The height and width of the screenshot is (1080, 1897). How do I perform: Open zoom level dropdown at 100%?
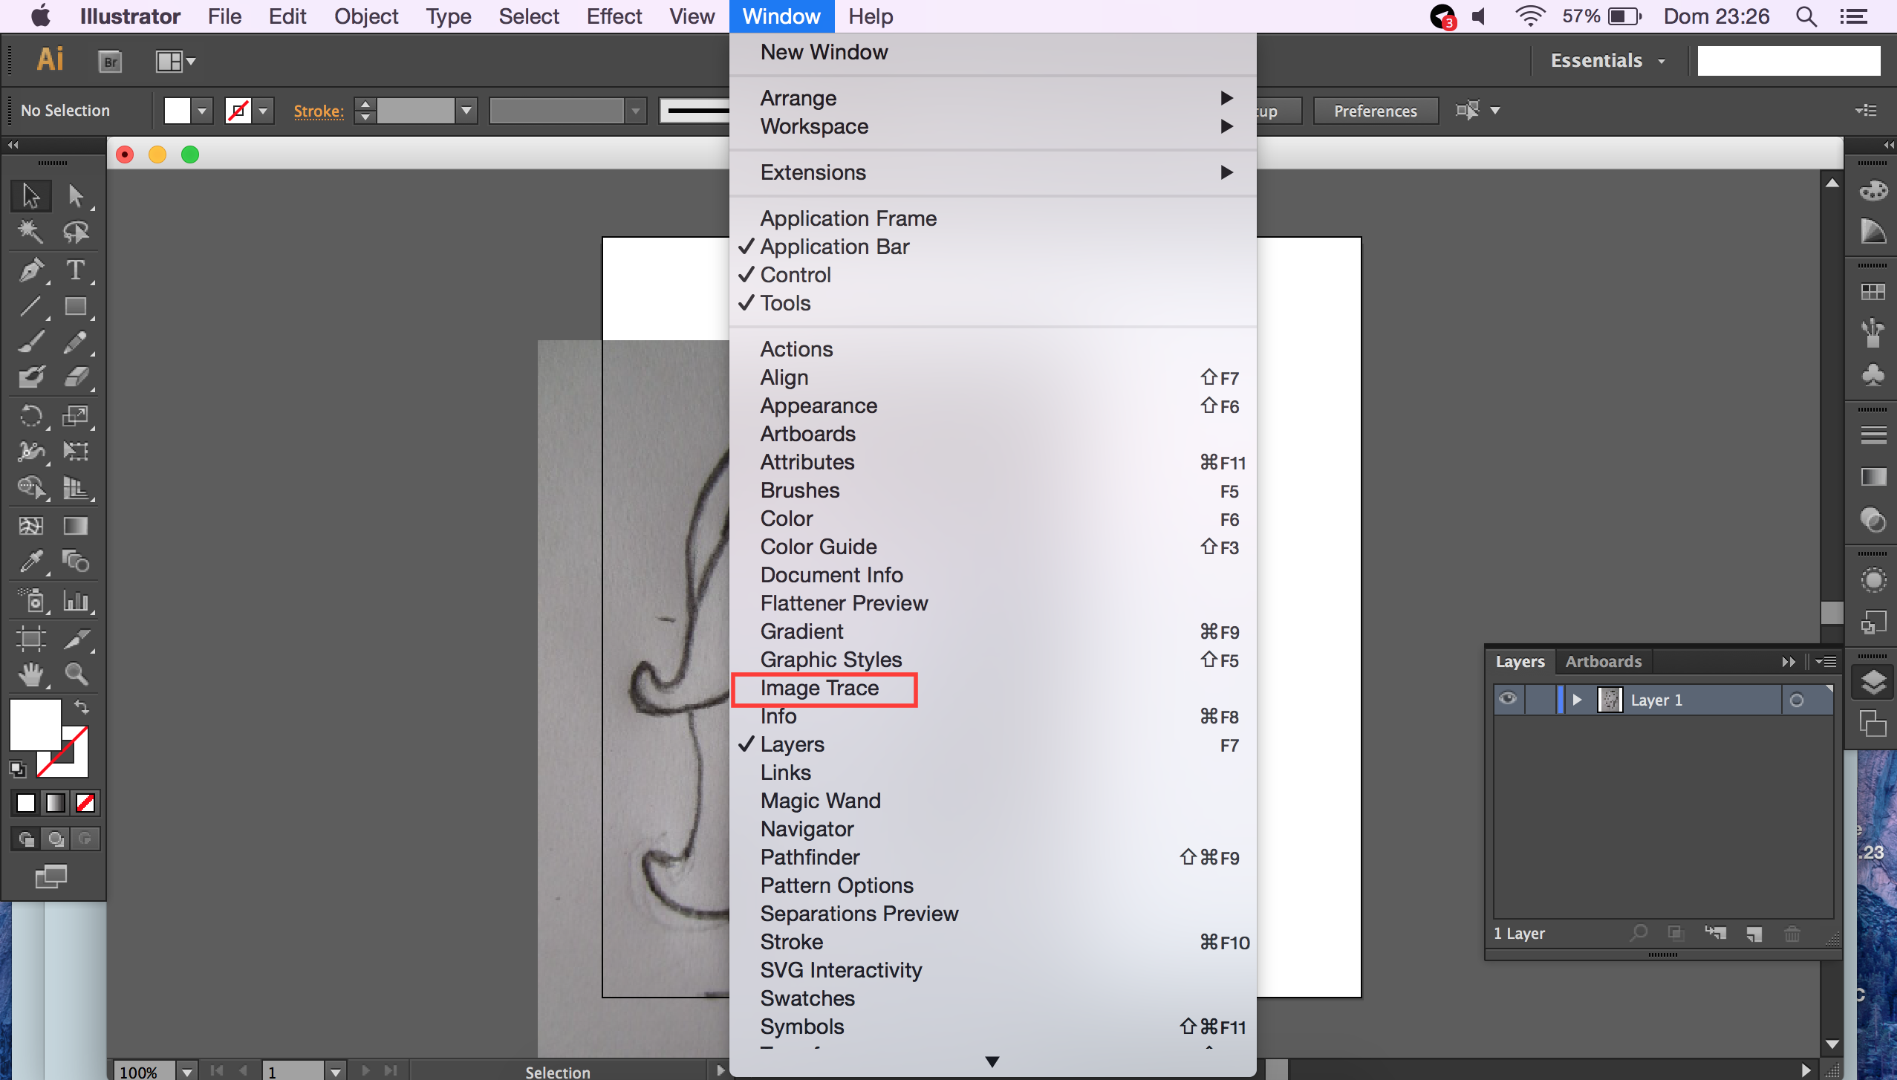[x=187, y=1071]
